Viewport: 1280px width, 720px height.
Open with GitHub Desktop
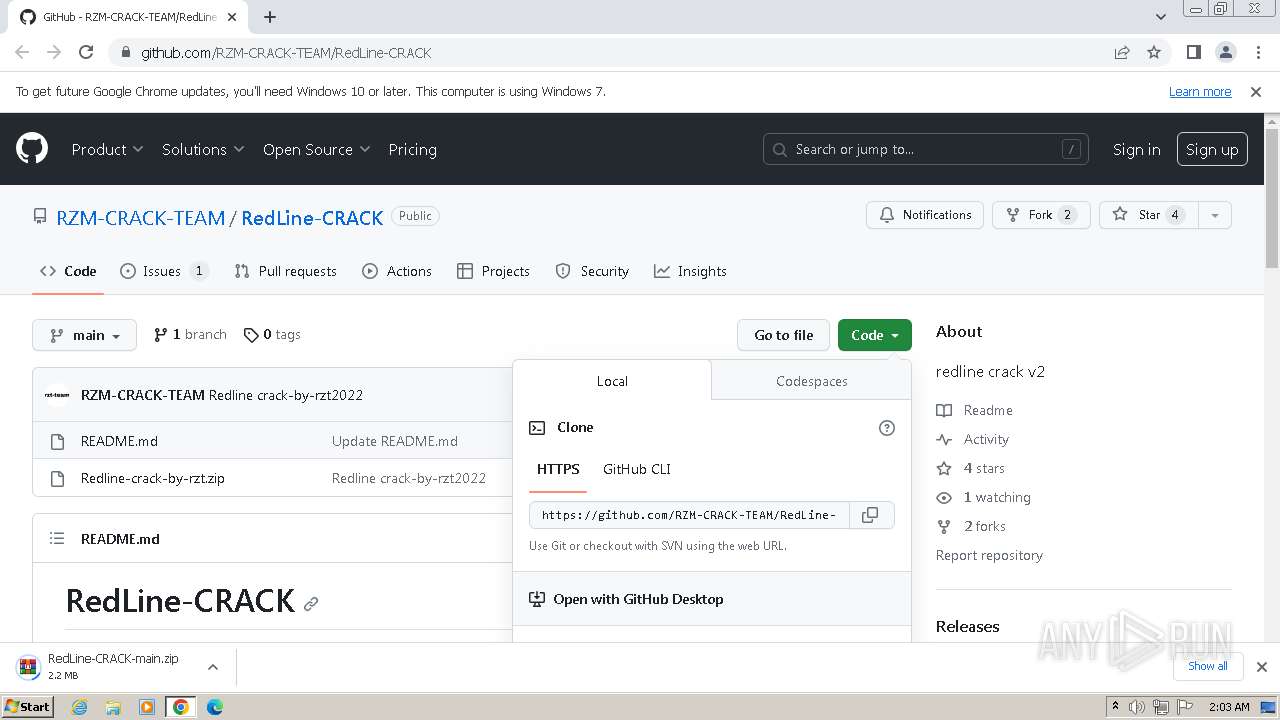point(712,599)
